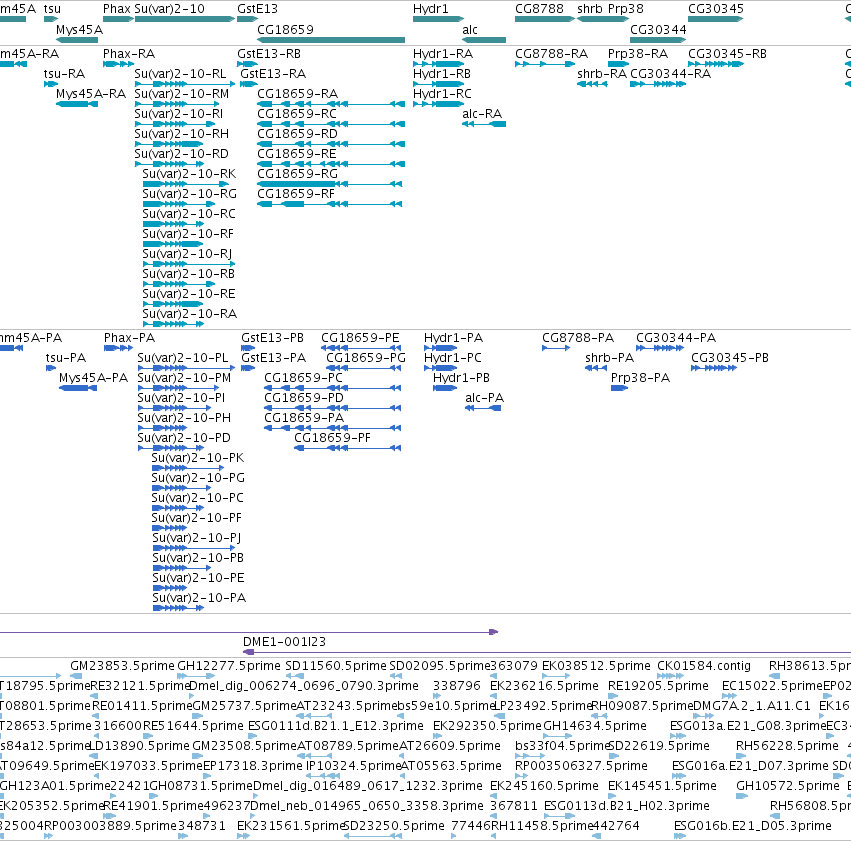851x841 pixels.
Task: Open the Phax gene label
Action: (x=117, y=9)
